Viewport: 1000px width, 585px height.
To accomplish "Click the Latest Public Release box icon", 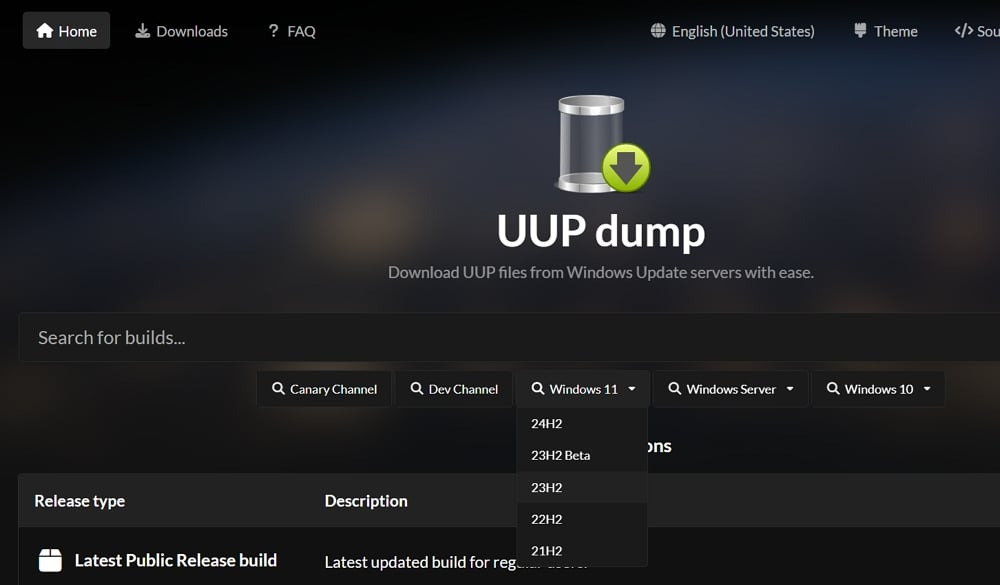I will pos(50,560).
